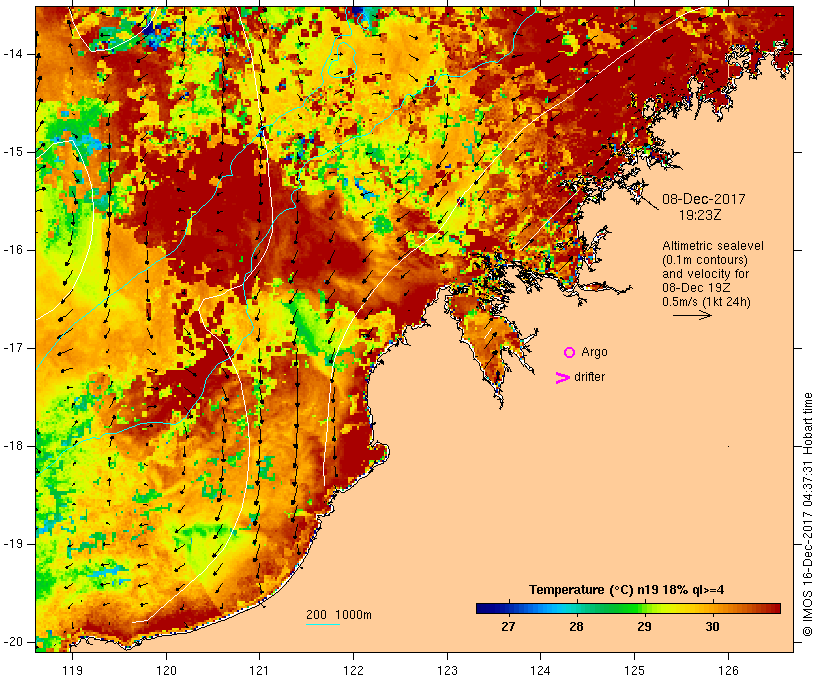Click longitude label 121
Screen dimensions: 820x680
tap(259, 670)
